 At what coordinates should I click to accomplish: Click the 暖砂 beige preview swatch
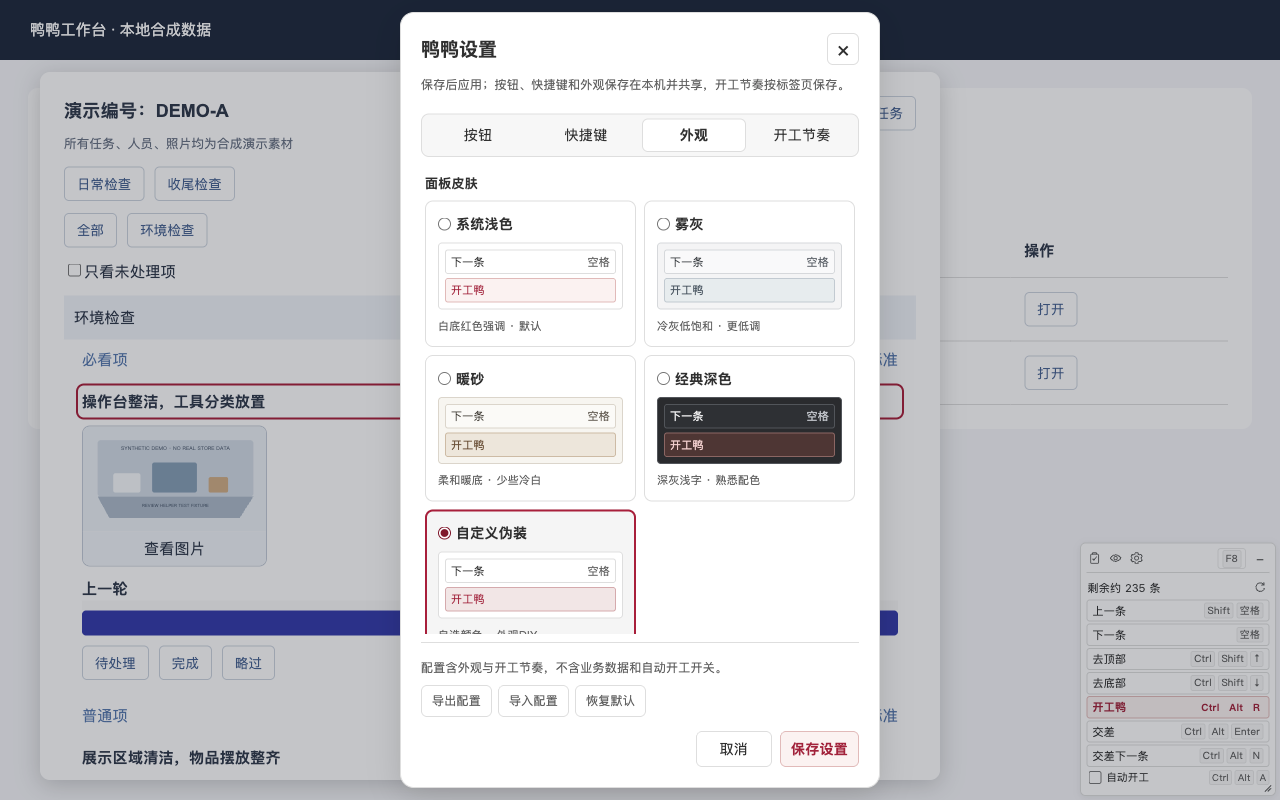530,431
